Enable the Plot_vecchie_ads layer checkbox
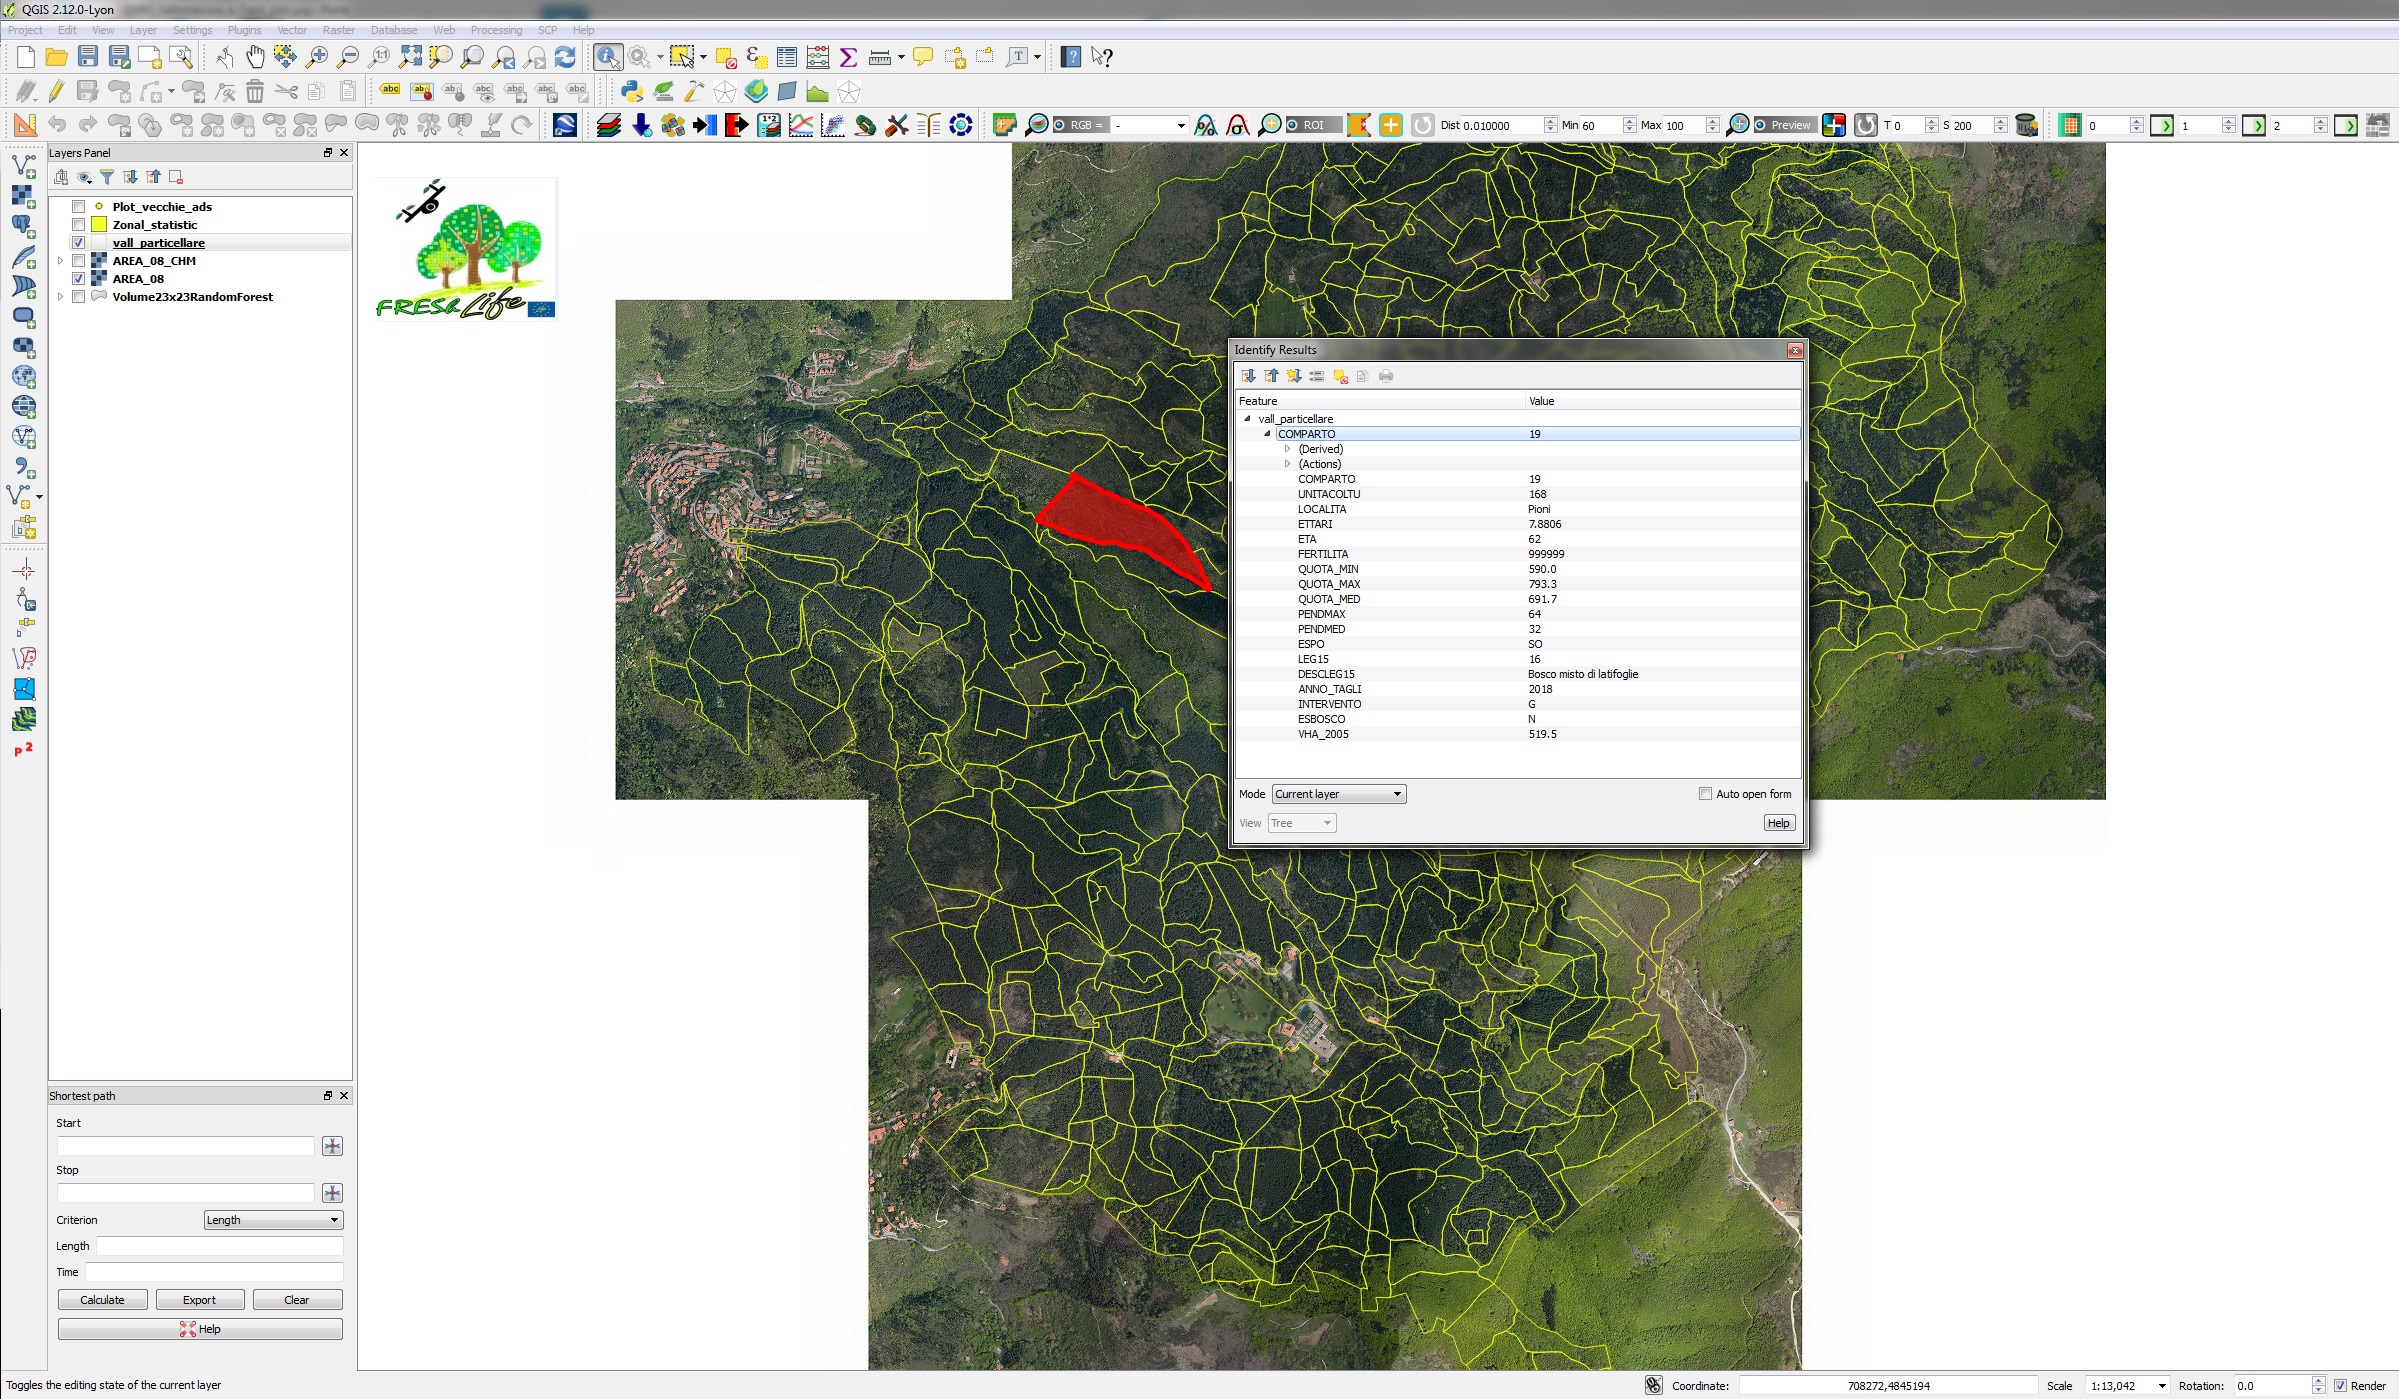2399x1399 pixels. pos(78,207)
